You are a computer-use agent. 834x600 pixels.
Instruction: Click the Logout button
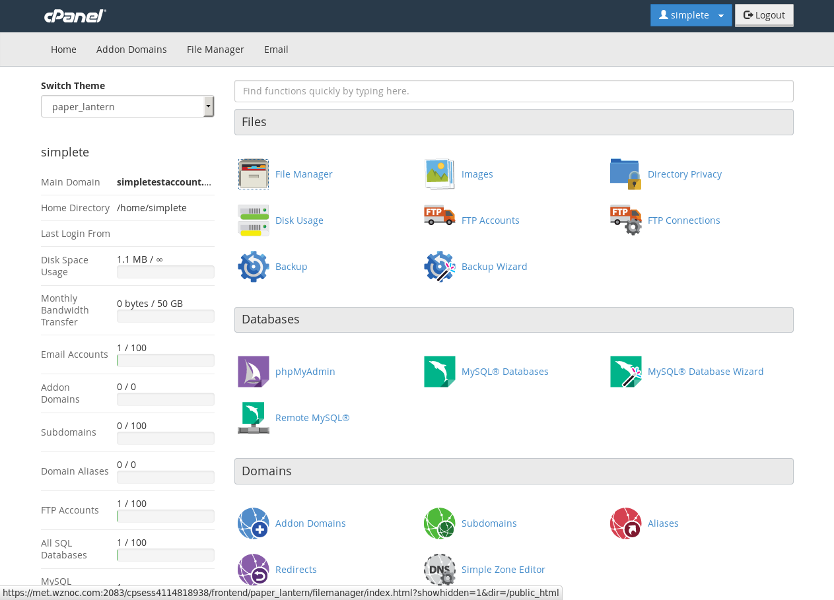point(764,15)
